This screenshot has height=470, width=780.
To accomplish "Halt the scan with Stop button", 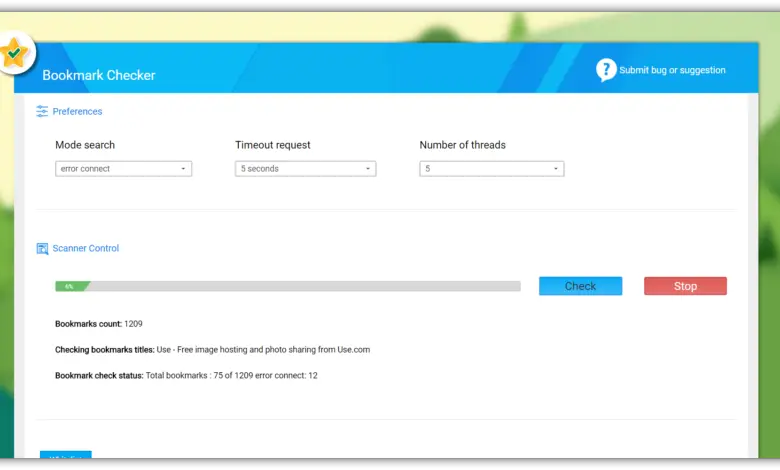I will coord(685,286).
